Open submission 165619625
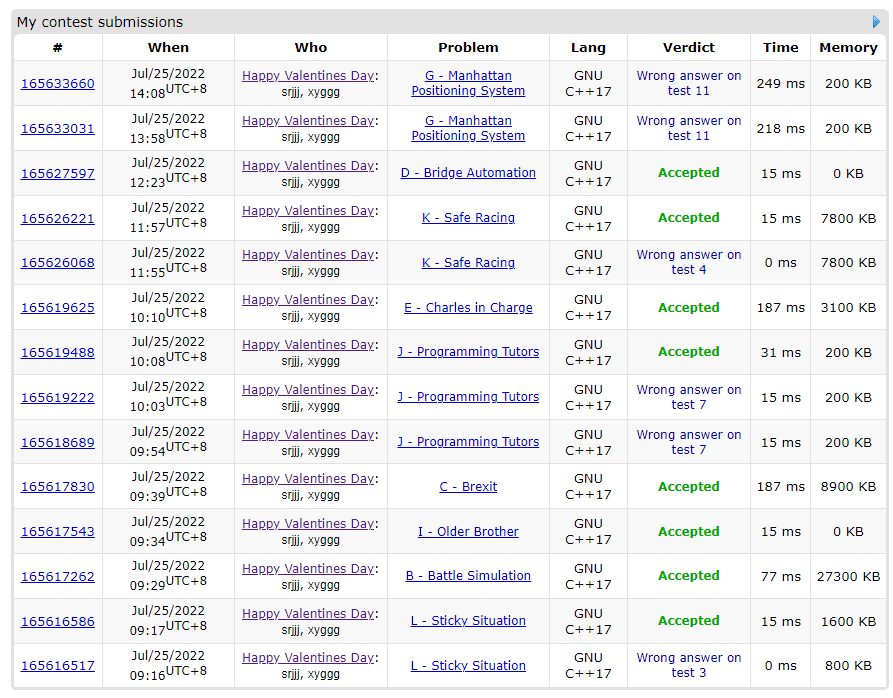Image resolution: width=893 pixels, height=698 pixels. [58, 308]
